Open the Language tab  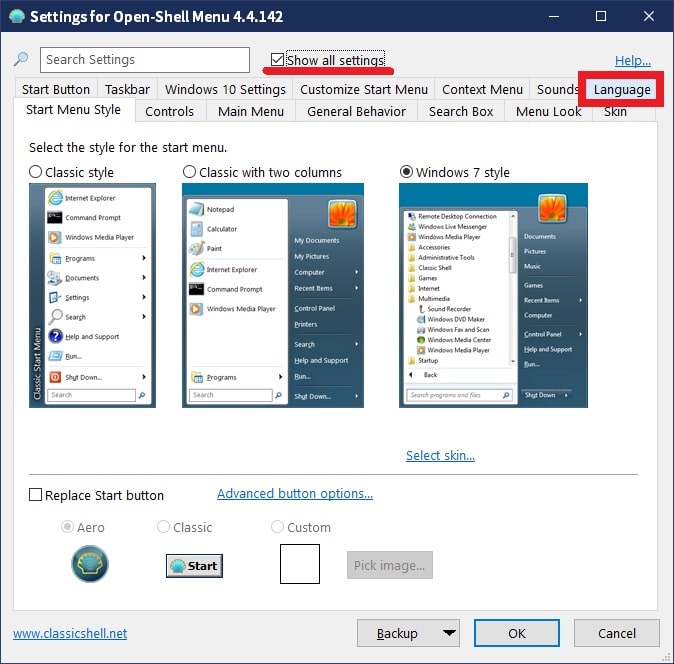622,89
